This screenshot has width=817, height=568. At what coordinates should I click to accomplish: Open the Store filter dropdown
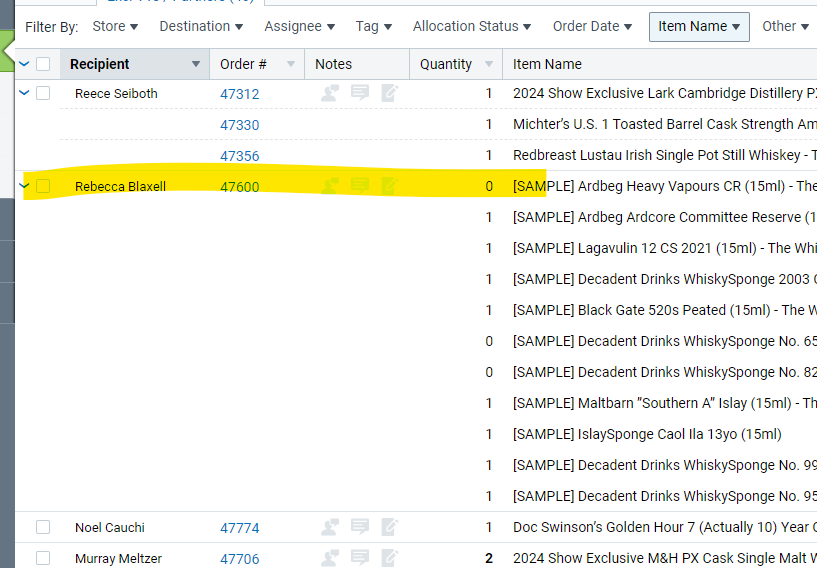tap(115, 26)
